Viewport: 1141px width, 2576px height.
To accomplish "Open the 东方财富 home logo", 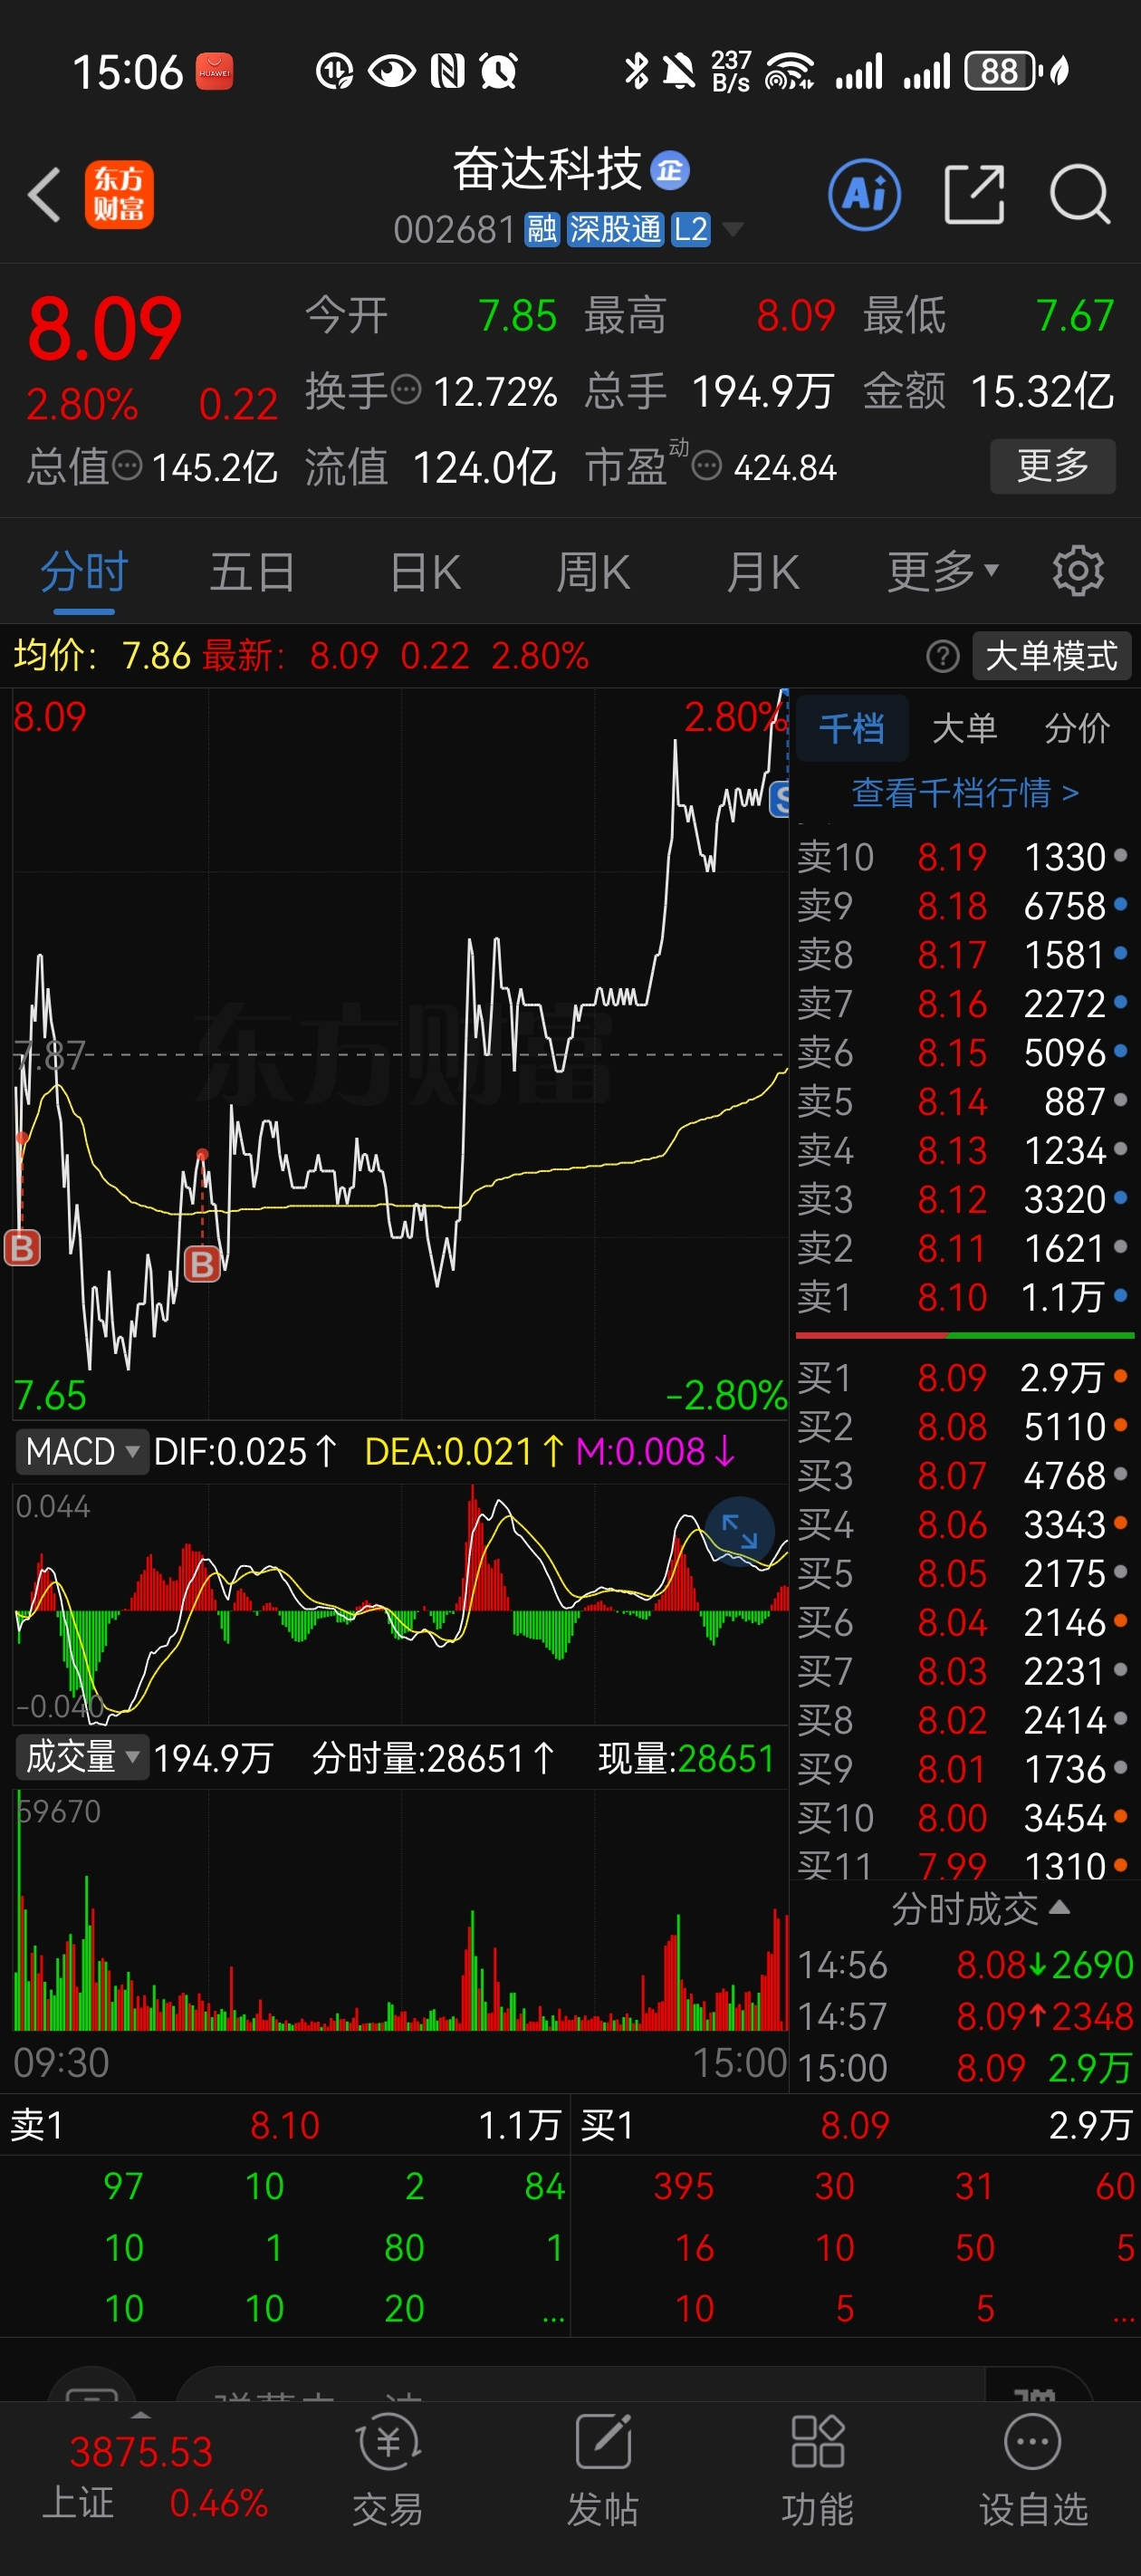I will (119, 194).
